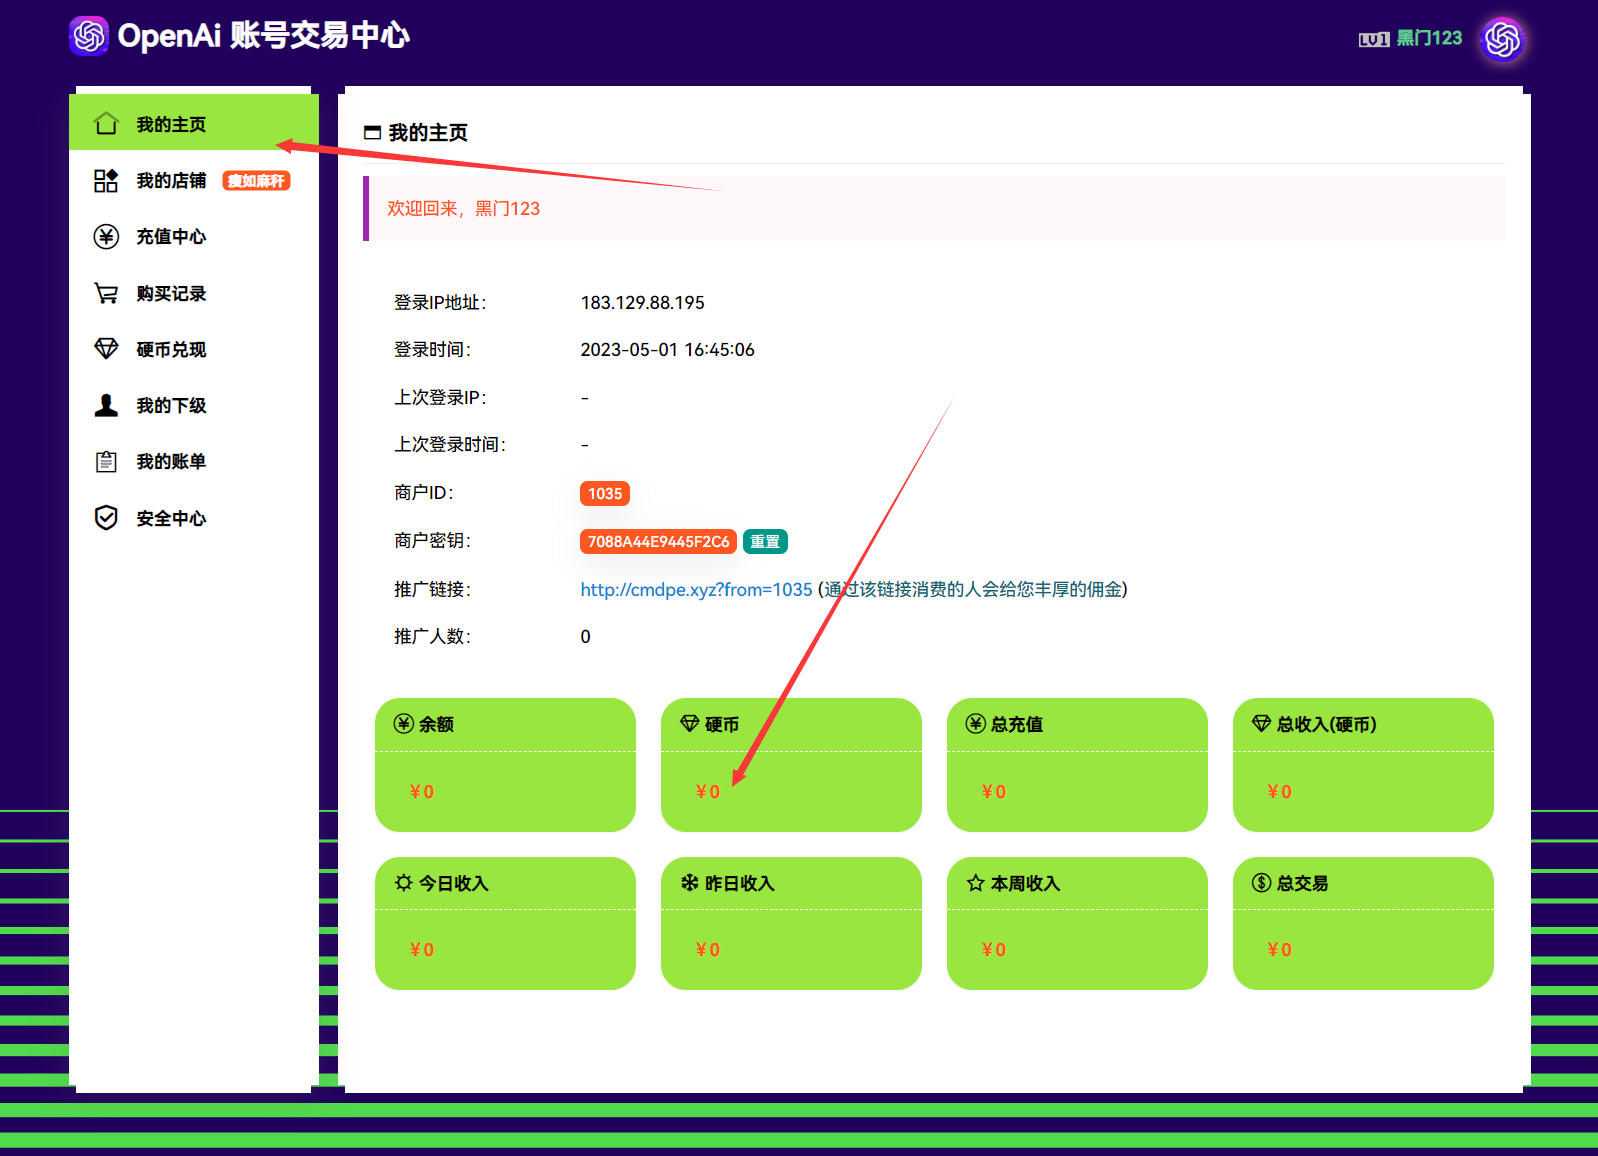Screen dimensions: 1598x1156
Task: Open the 我的主页 menu item
Action: [194, 124]
